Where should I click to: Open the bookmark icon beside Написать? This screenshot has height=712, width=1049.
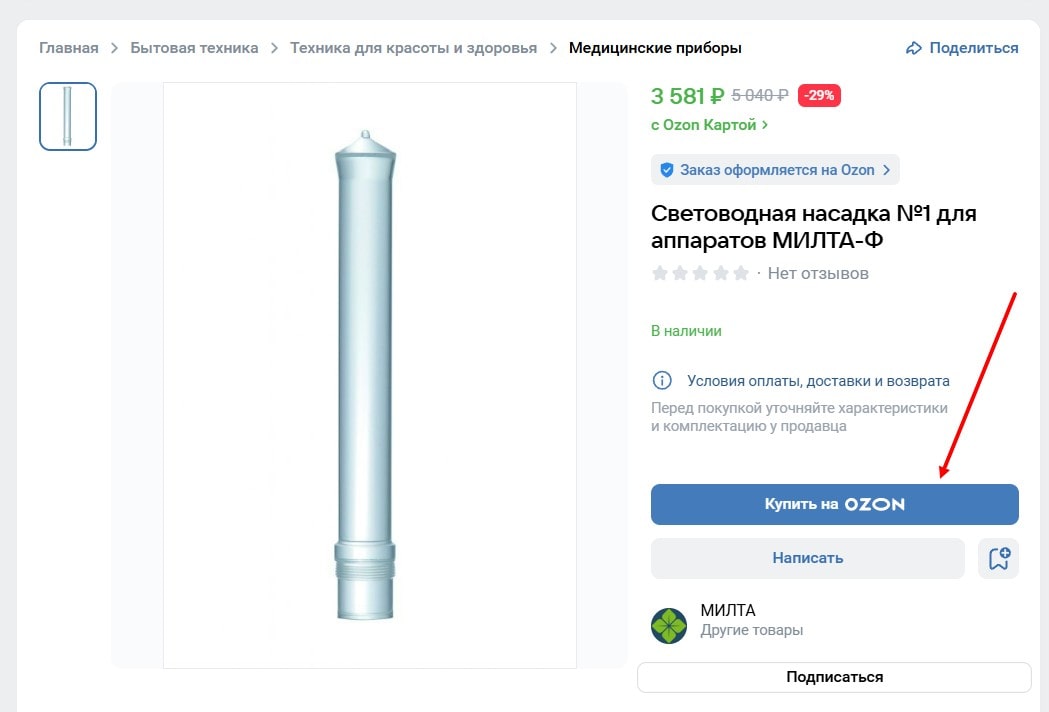click(998, 558)
